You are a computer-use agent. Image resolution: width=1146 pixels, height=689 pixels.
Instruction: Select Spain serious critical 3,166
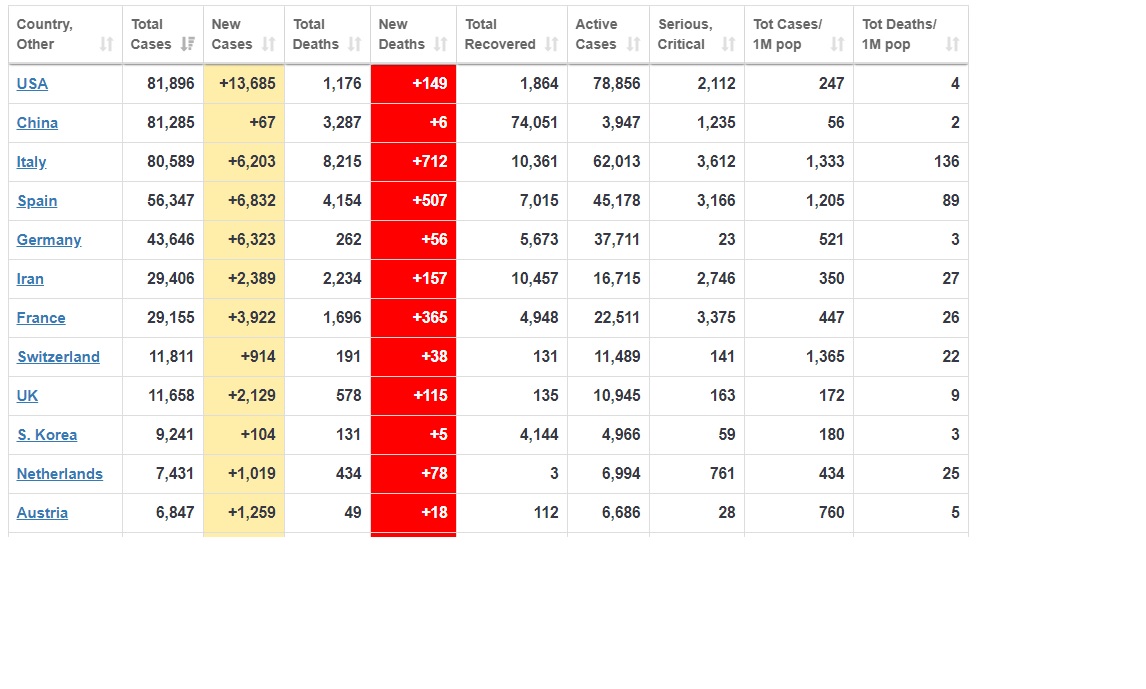coord(716,200)
